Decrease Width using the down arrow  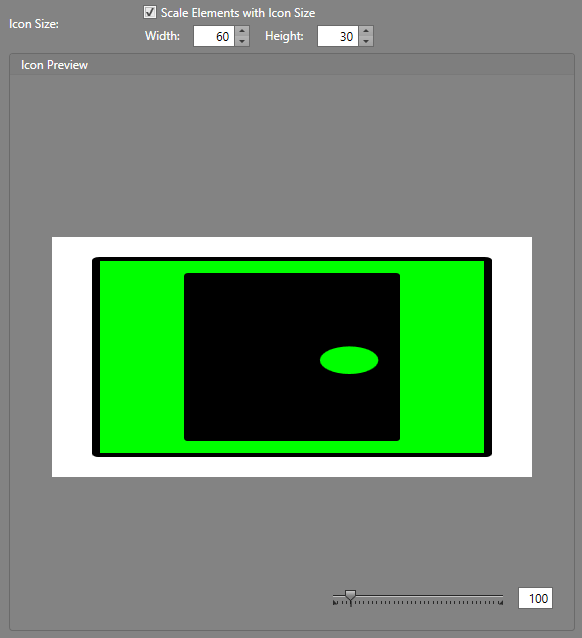pyautogui.click(x=242, y=41)
